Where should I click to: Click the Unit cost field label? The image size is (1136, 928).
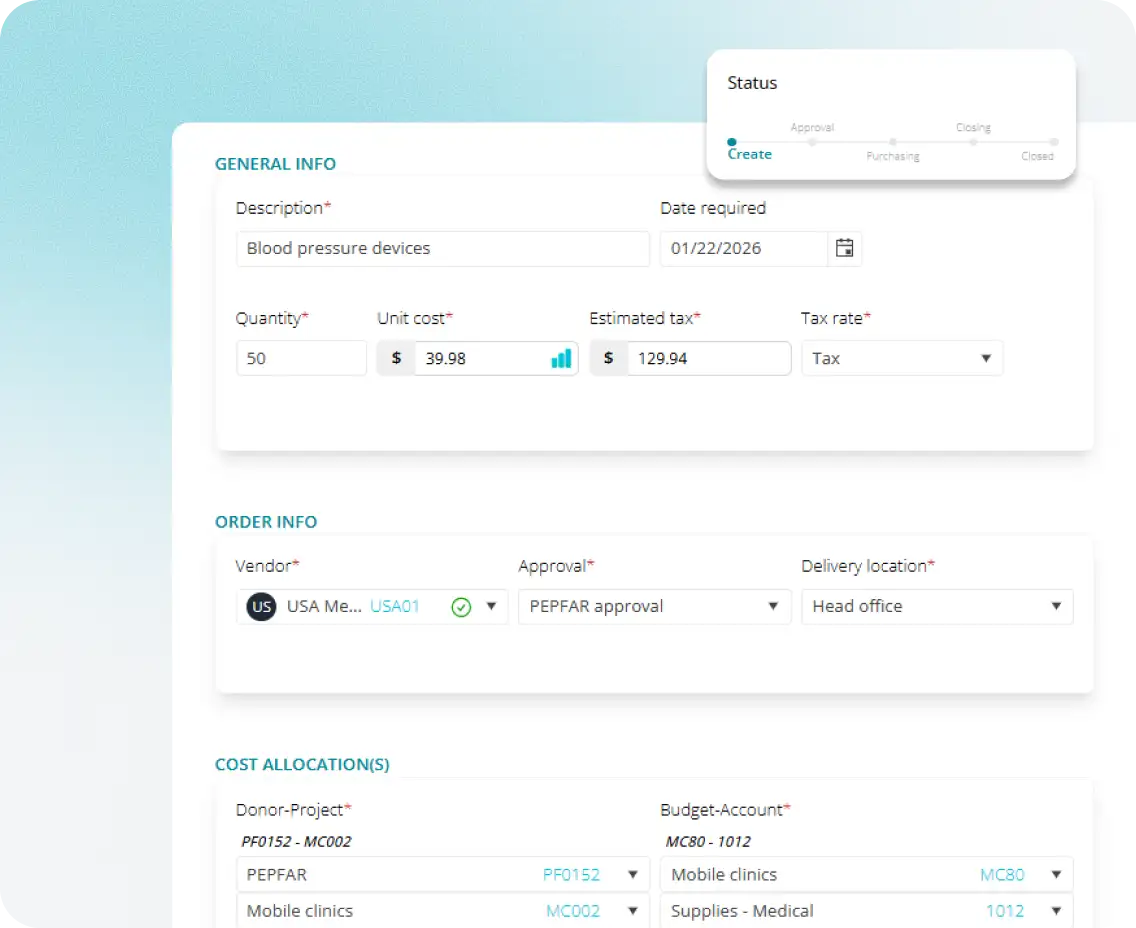pos(414,319)
